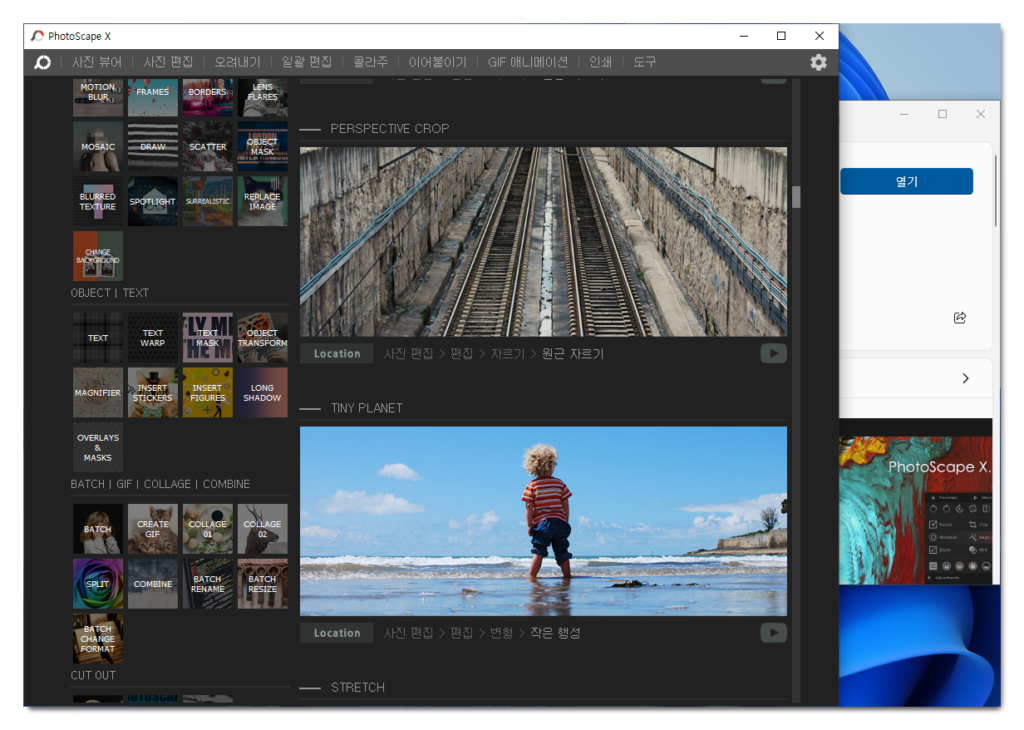Switch to the 사진 뷰어 tab
This screenshot has height=730, width=1024.
click(97, 62)
